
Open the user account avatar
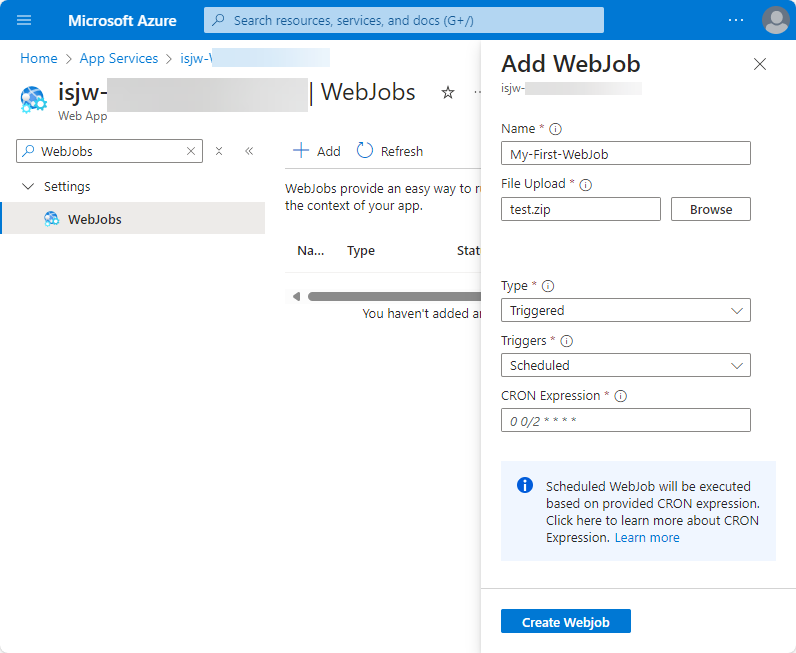(775, 20)
